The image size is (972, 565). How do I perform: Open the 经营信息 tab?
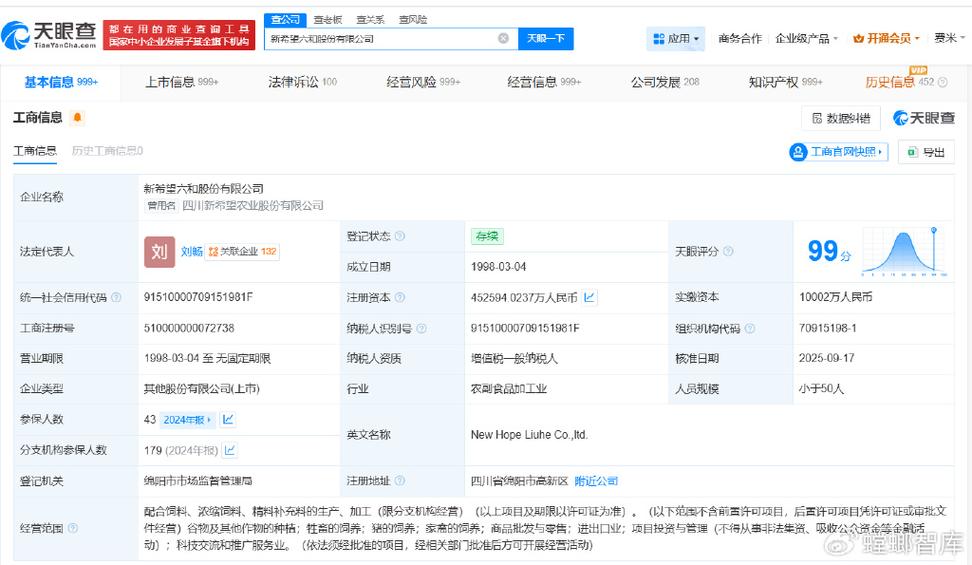pyautogui.click(x=544, y=82)
